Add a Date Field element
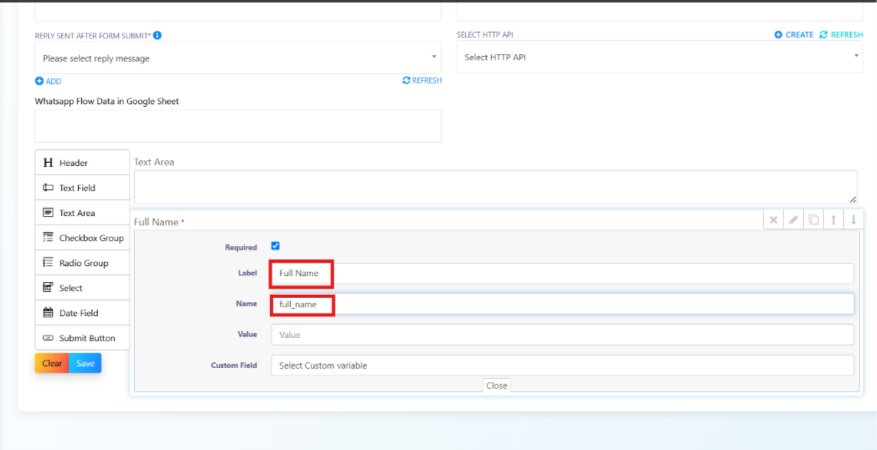 (x=82, y=313)
